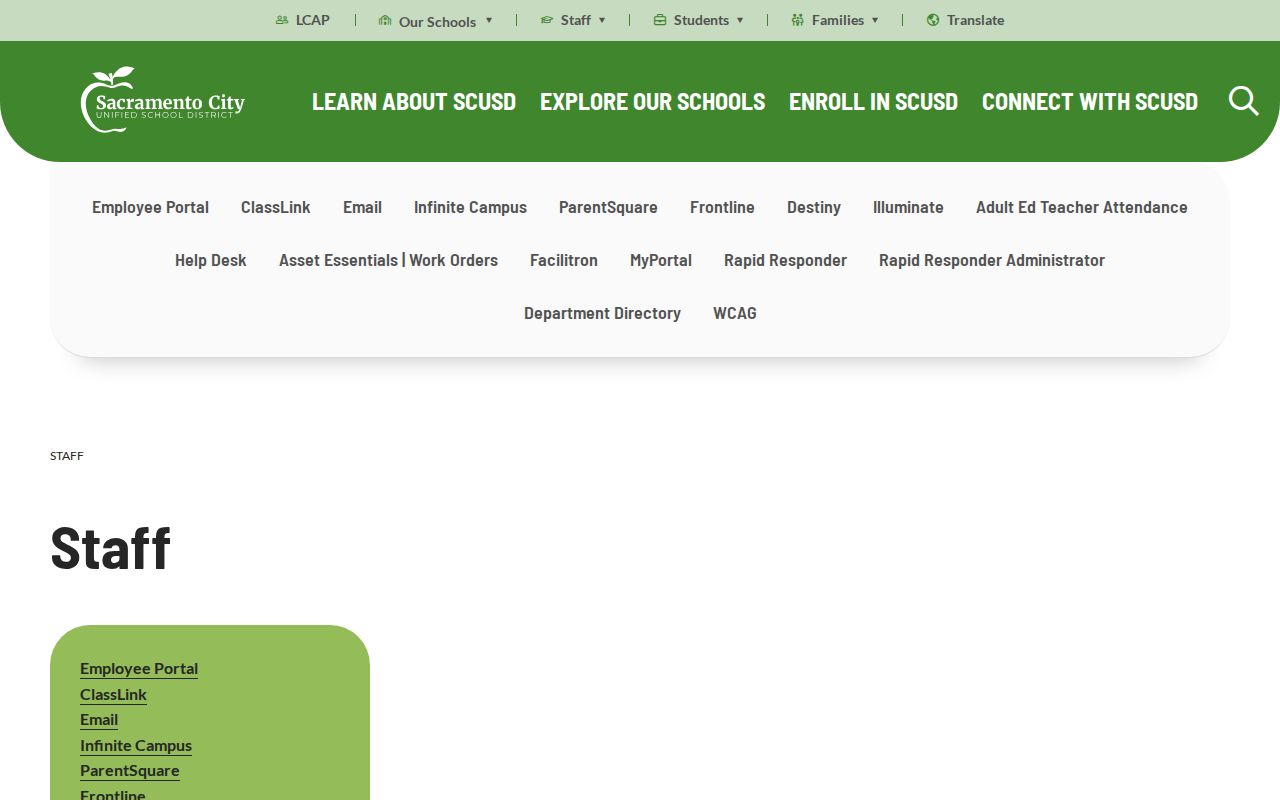Open the Facilitron link
Screen dimensions: 1280x800
pyautogui.click(x=564, y=260)
